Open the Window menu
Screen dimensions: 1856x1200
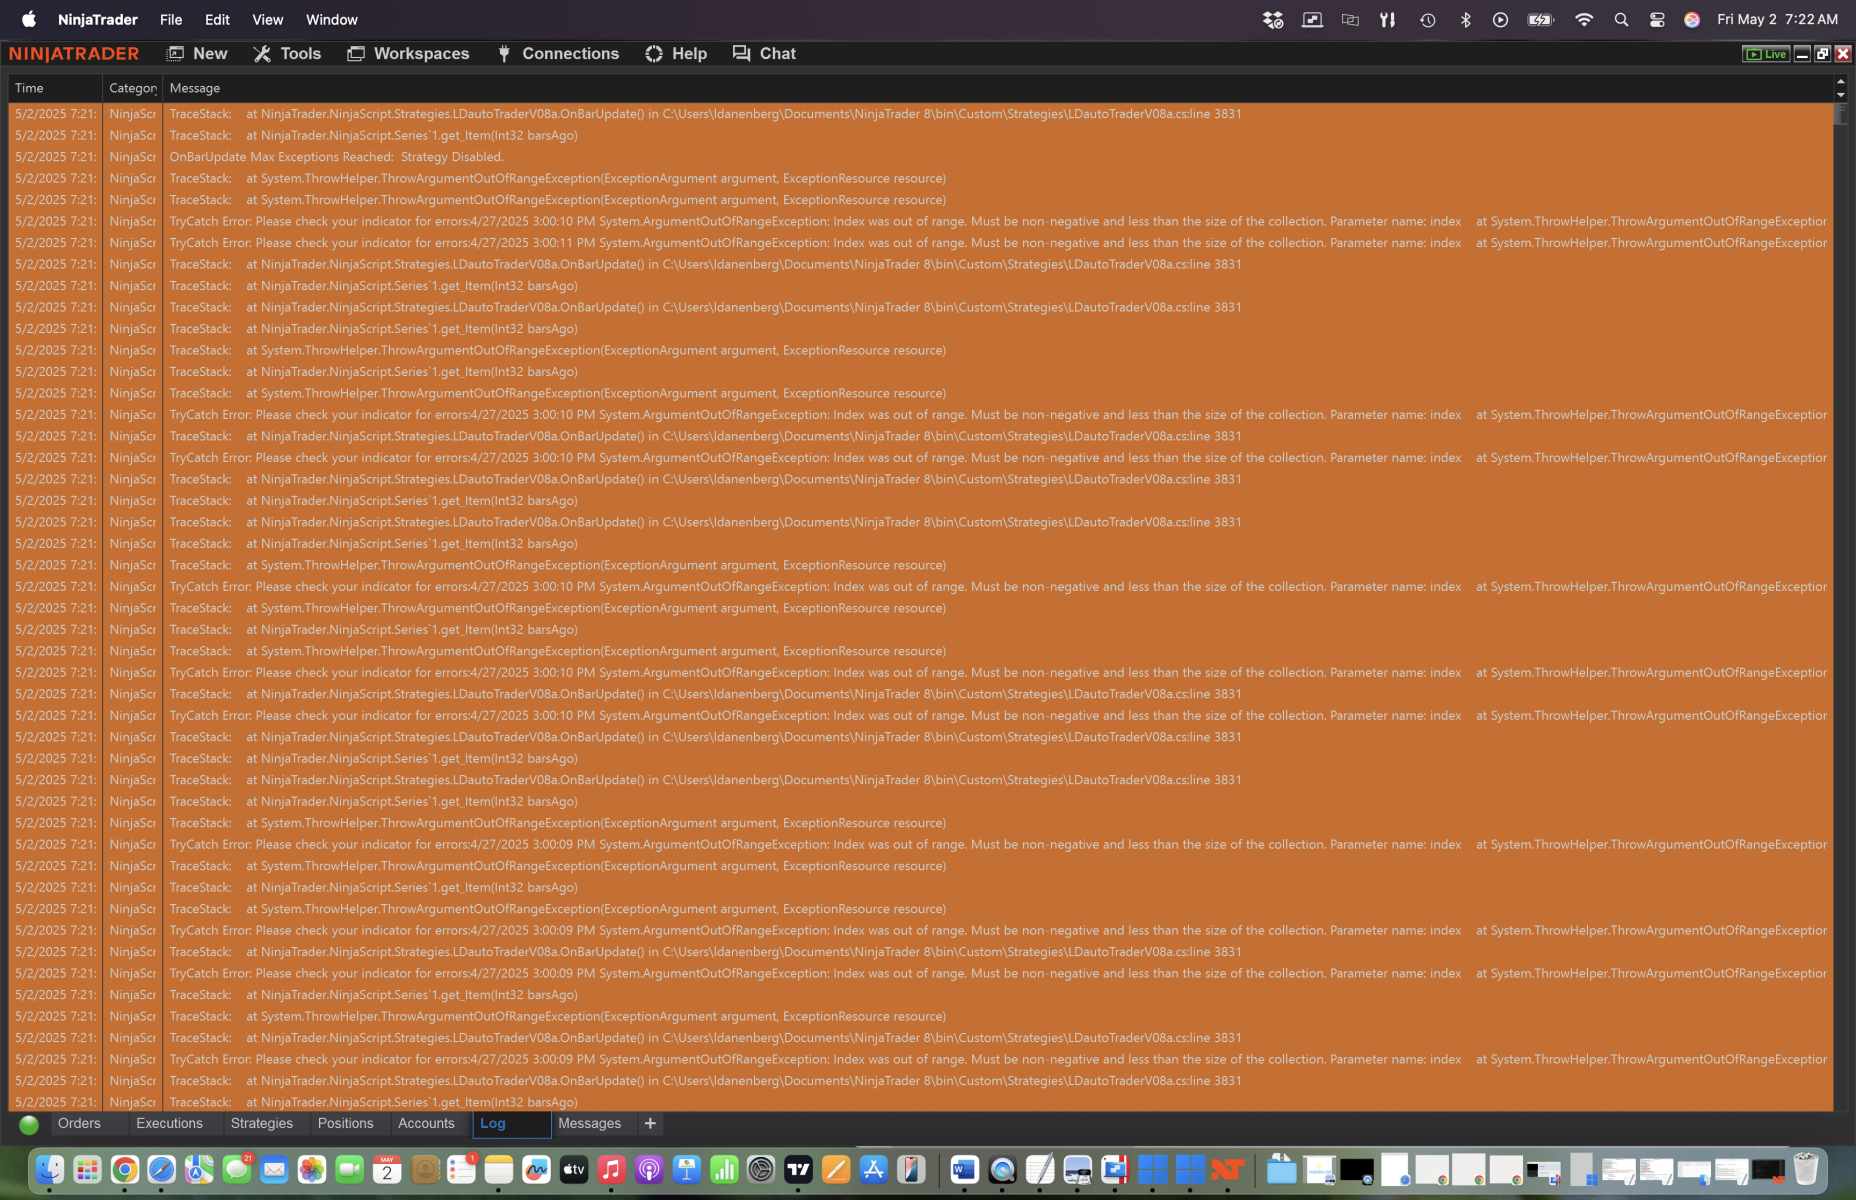coord(332,19)
